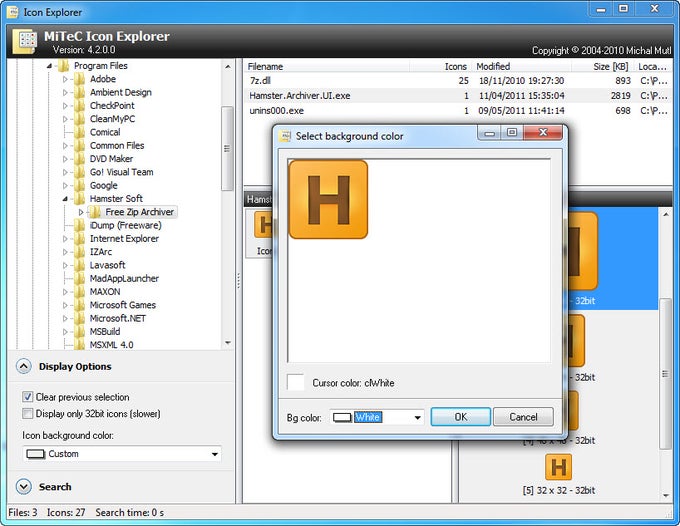Click the MiTeC Icon Explorer logo icon
The height and width of the screenshot is (526, 680).
(24, 41)
